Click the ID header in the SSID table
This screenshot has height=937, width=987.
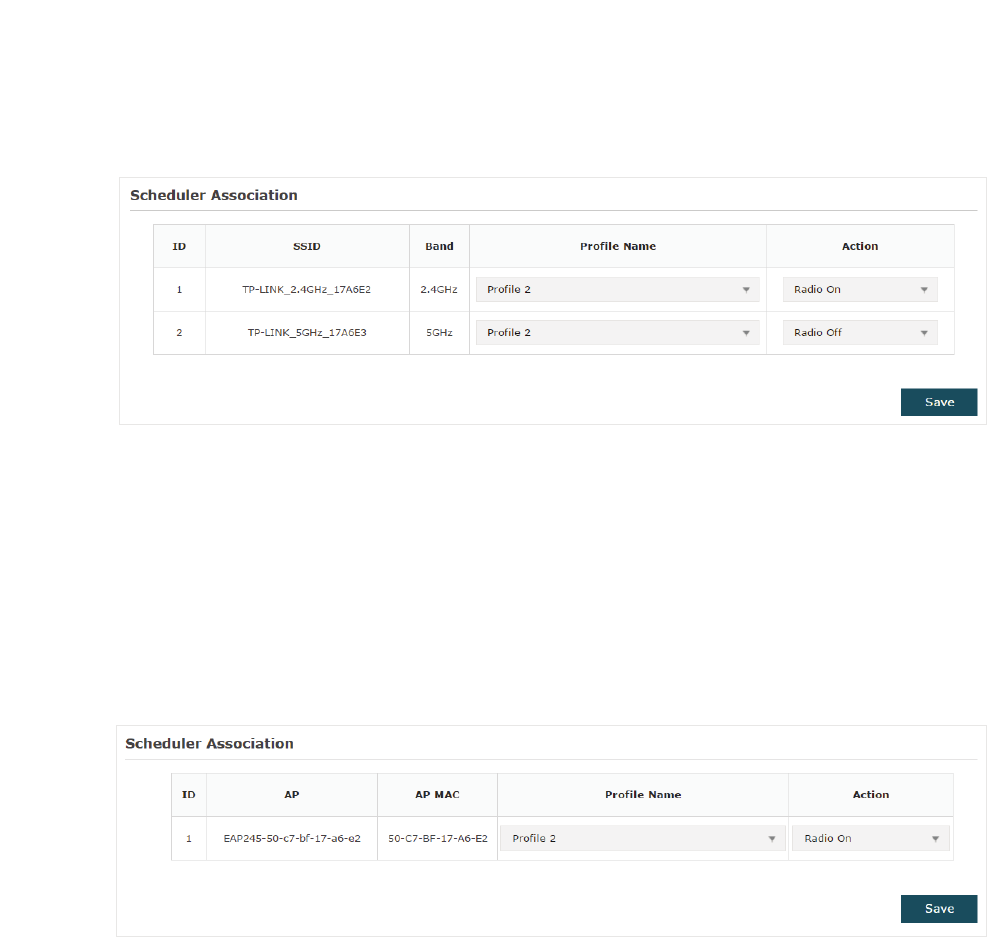(179, 246)
